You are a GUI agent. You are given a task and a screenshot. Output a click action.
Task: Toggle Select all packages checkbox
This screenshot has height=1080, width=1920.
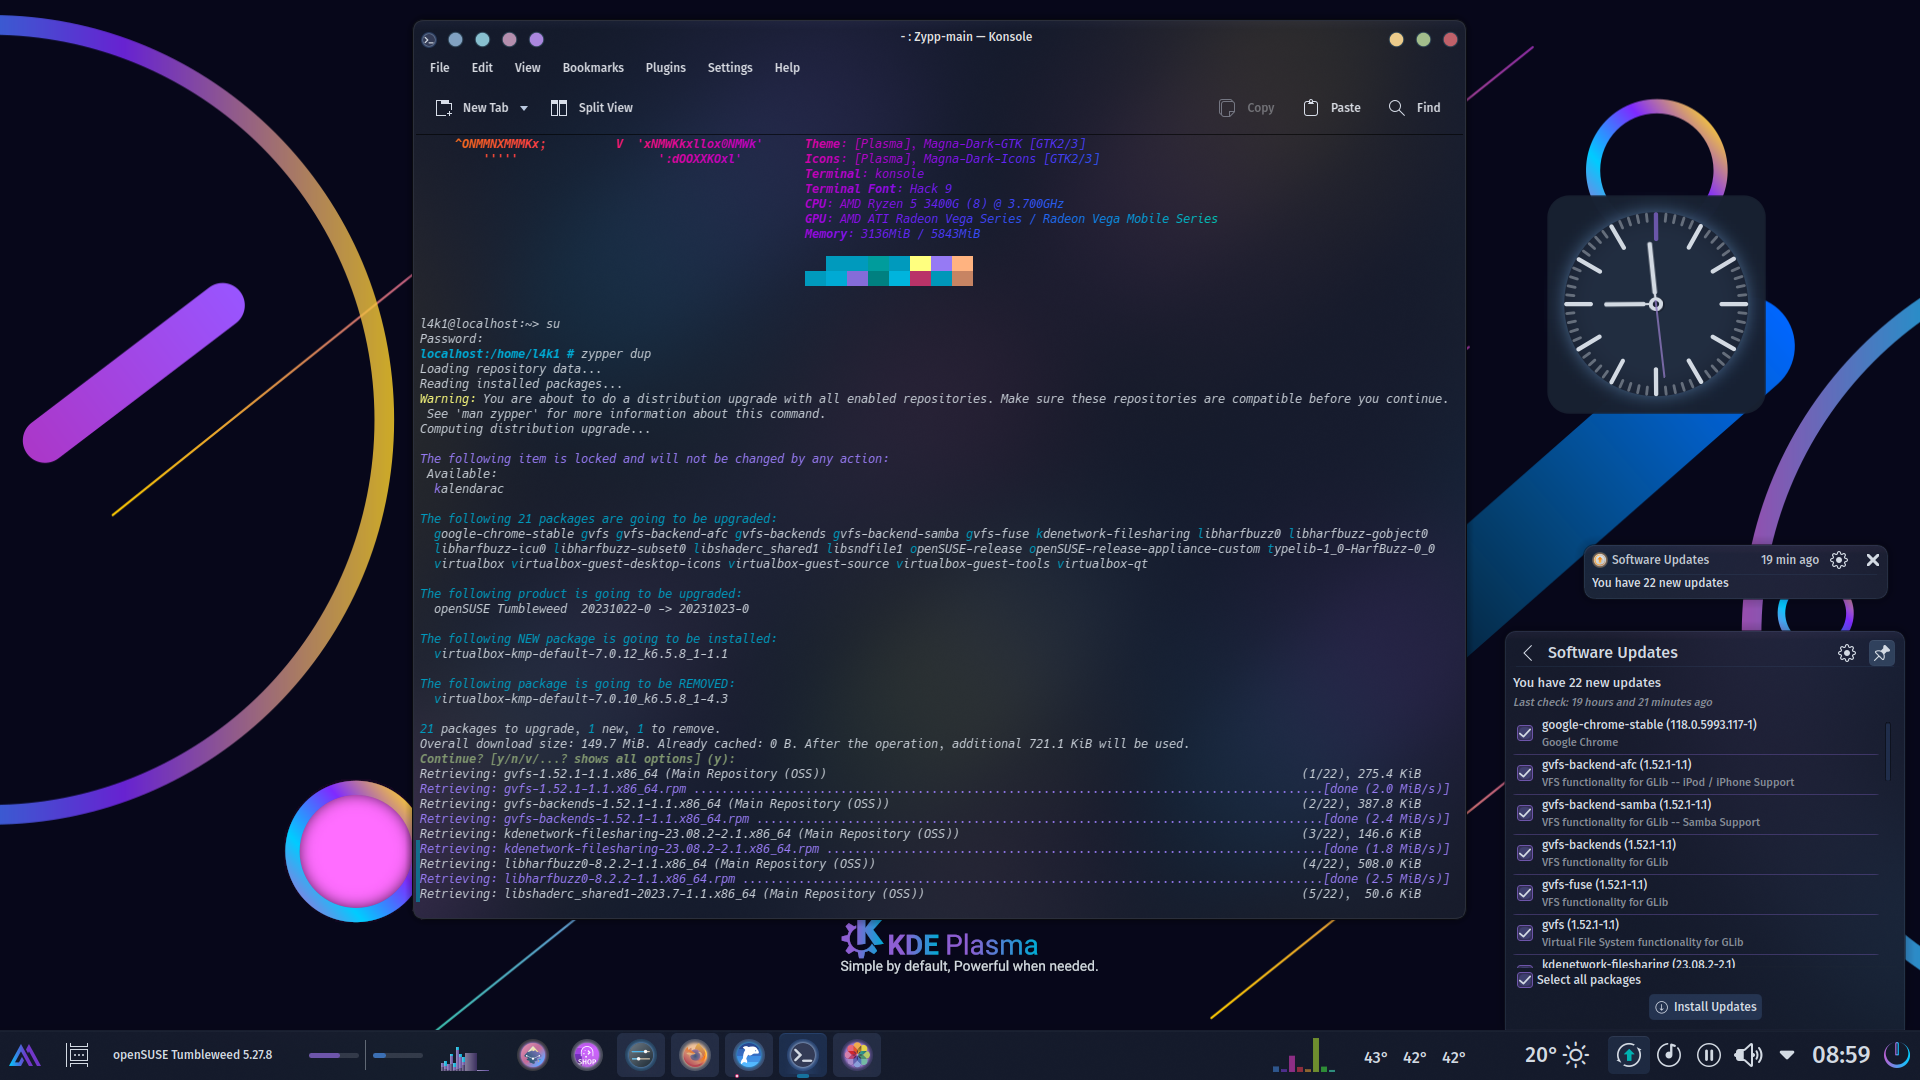pyautogui.click(x=1525, y=980)
